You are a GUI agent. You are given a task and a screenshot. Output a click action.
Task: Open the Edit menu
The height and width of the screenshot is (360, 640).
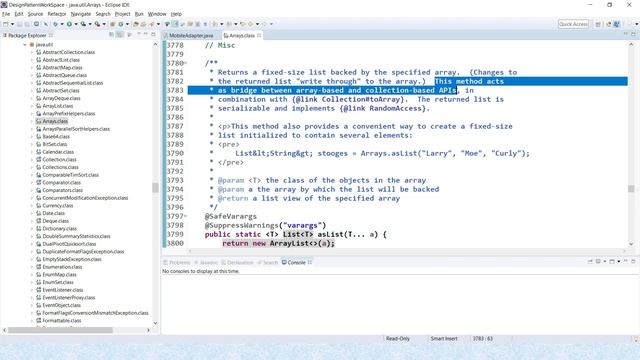tap(19, 14)
